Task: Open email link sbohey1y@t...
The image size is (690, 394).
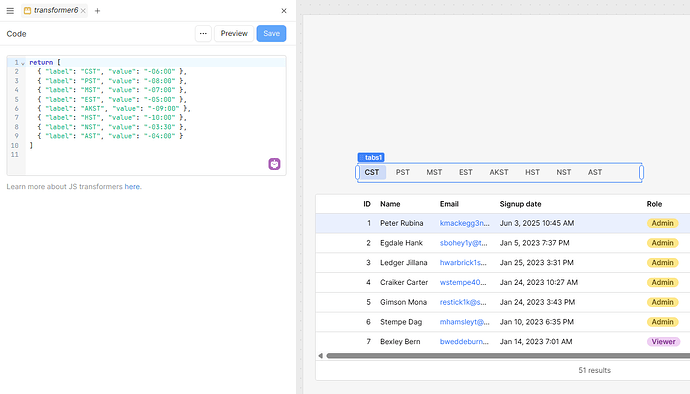Action: (463, 243)
